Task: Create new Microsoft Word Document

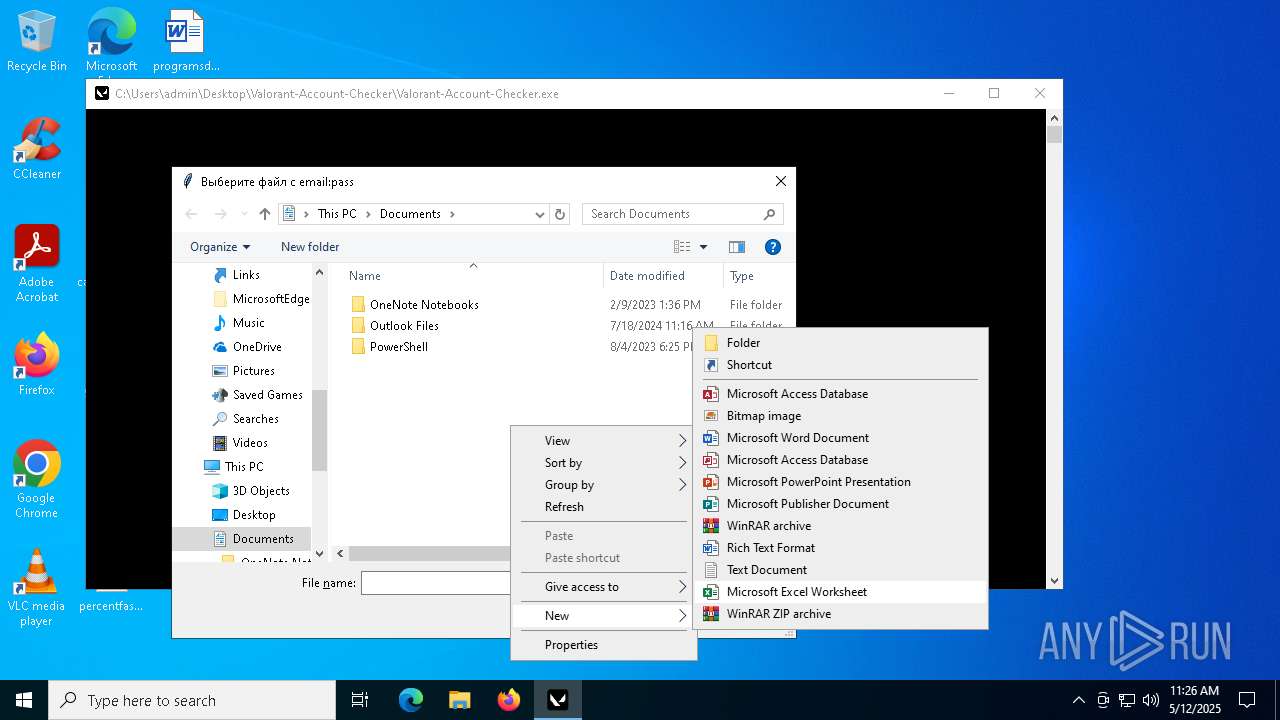Action: pos(840,438)
